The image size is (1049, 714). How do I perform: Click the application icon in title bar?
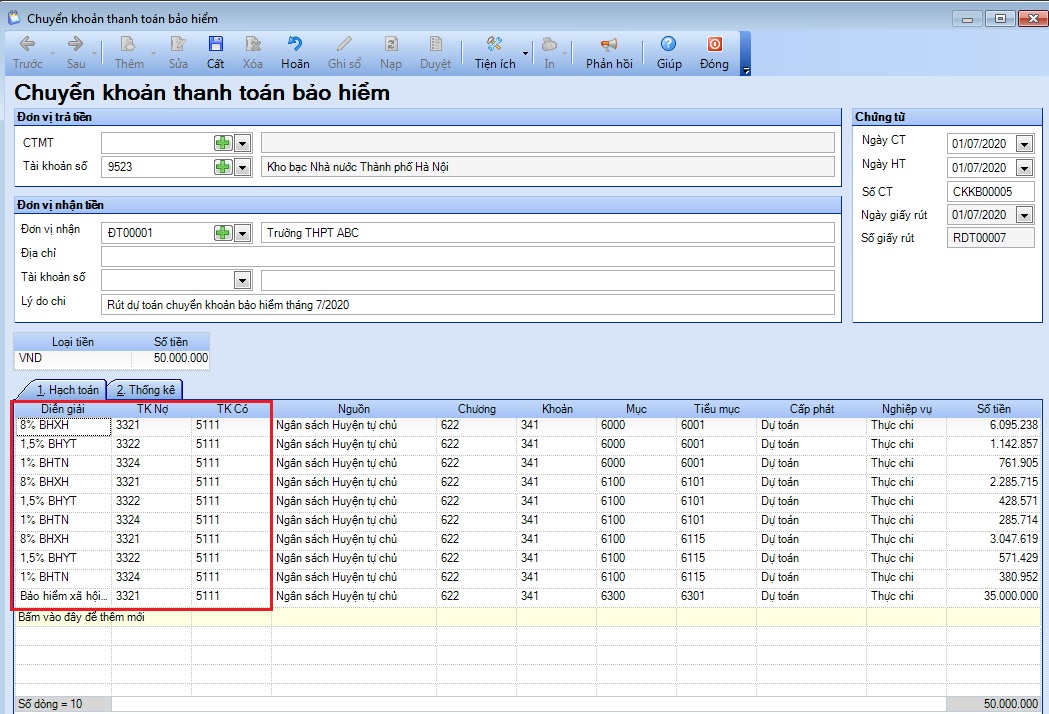click(x=14, y=17)
